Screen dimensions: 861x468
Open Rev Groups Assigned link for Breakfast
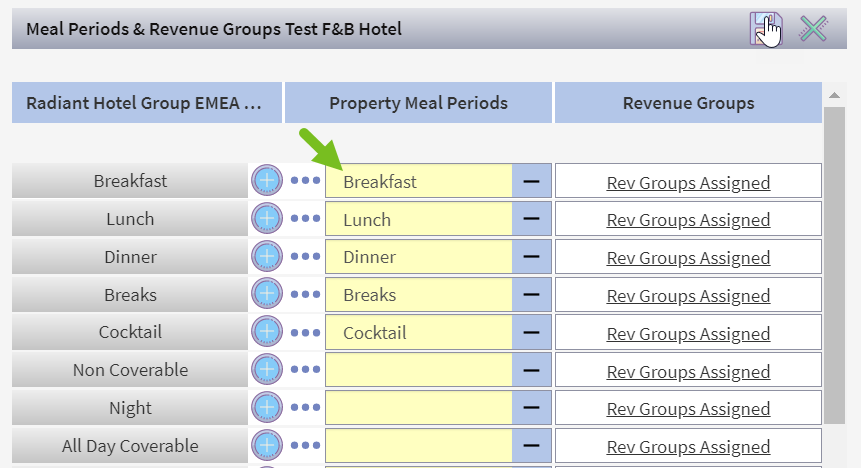688,183
